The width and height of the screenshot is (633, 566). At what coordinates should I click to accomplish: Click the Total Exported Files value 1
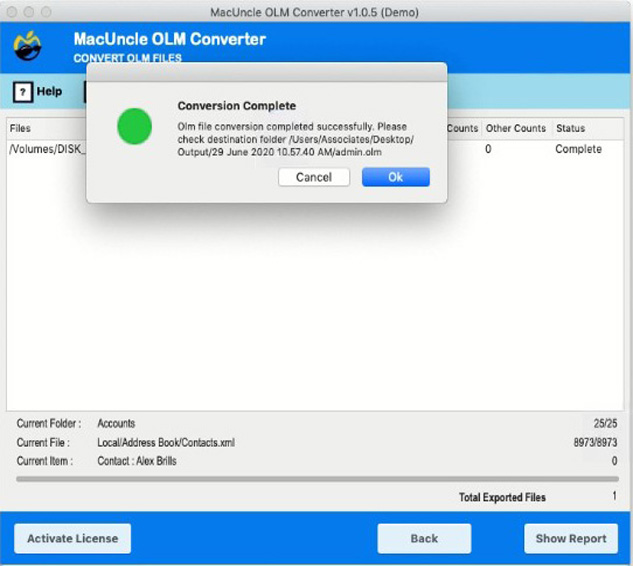tap(614, 496)
